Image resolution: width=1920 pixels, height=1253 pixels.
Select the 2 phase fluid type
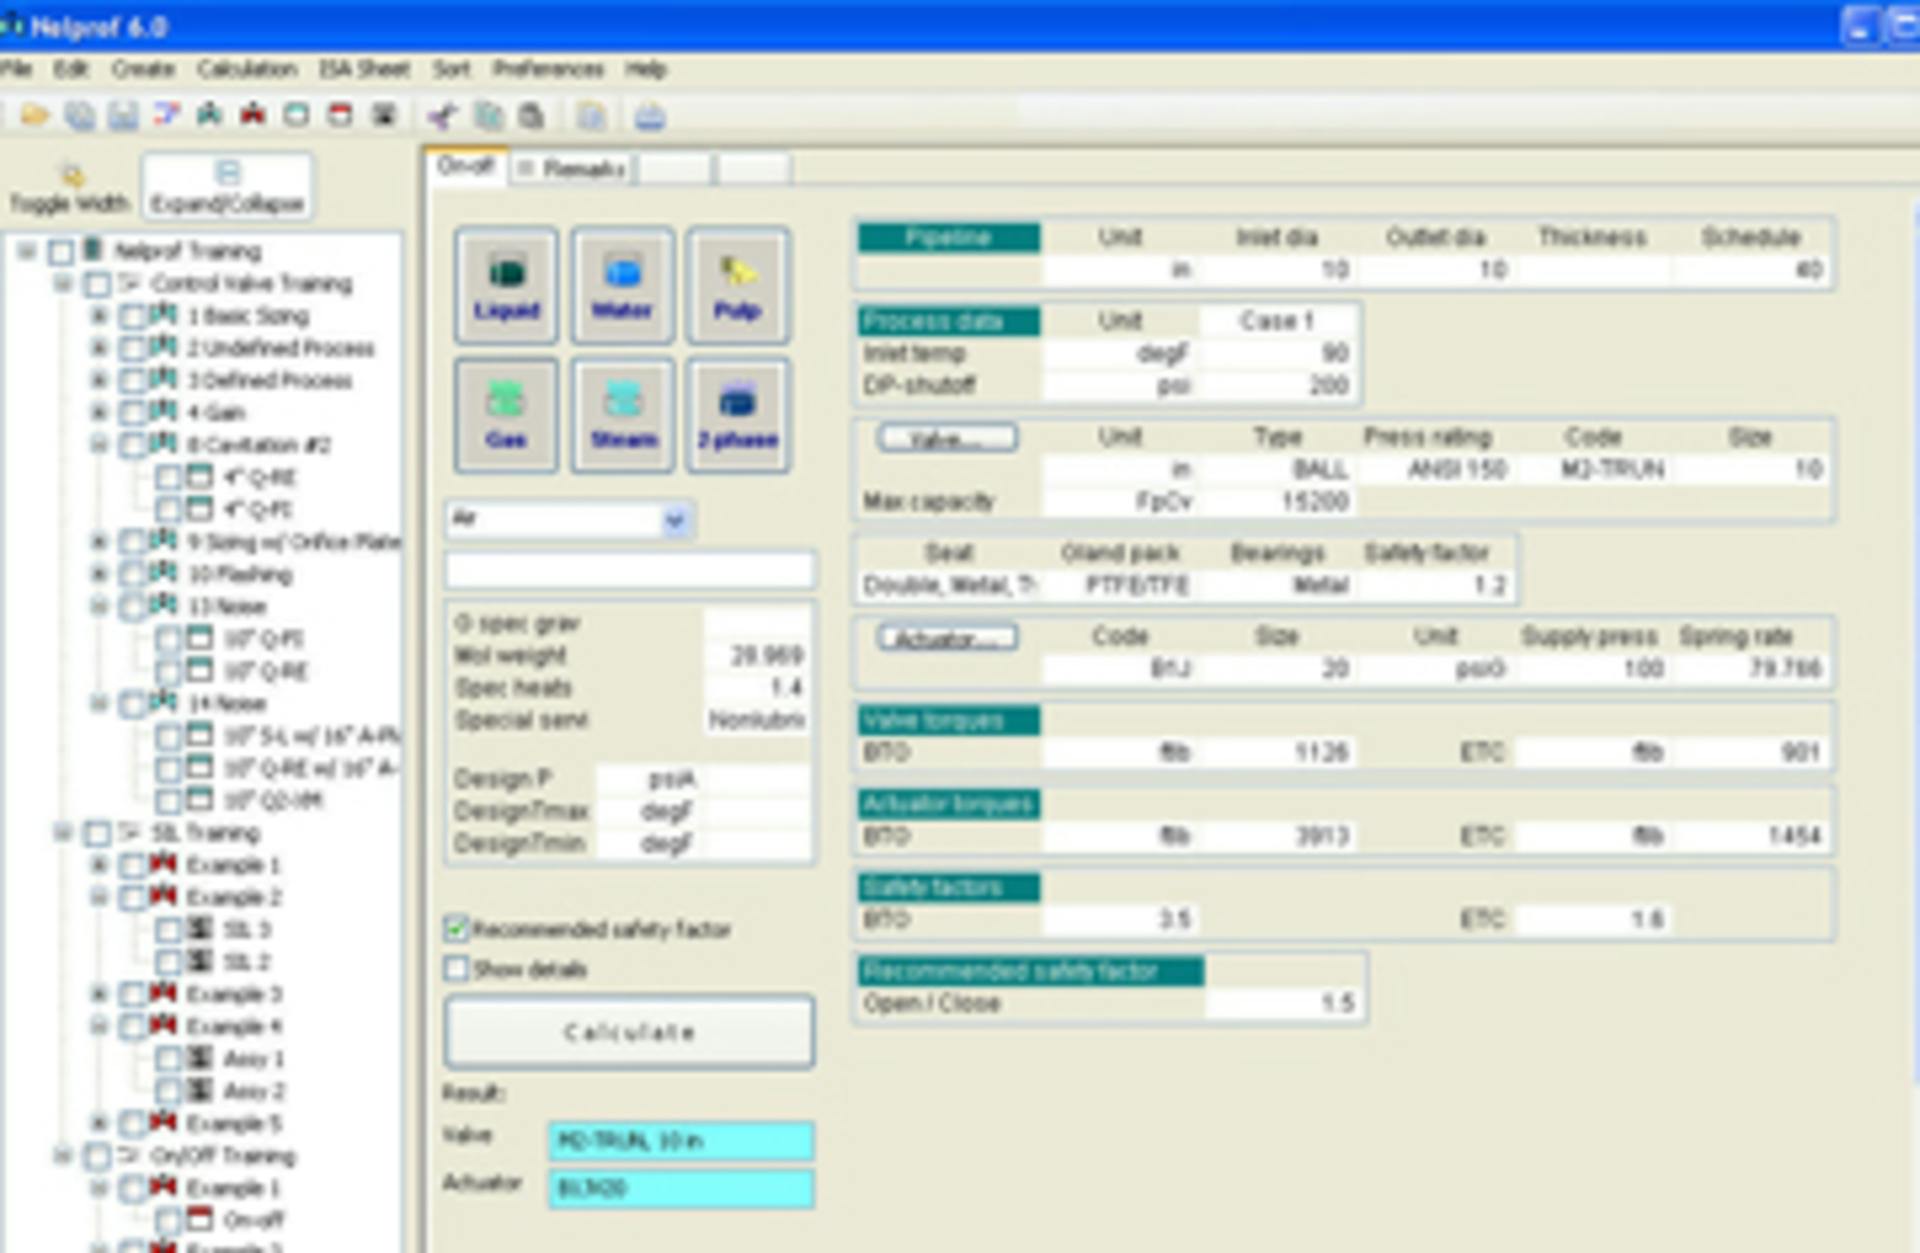click(x=737, y=416)
